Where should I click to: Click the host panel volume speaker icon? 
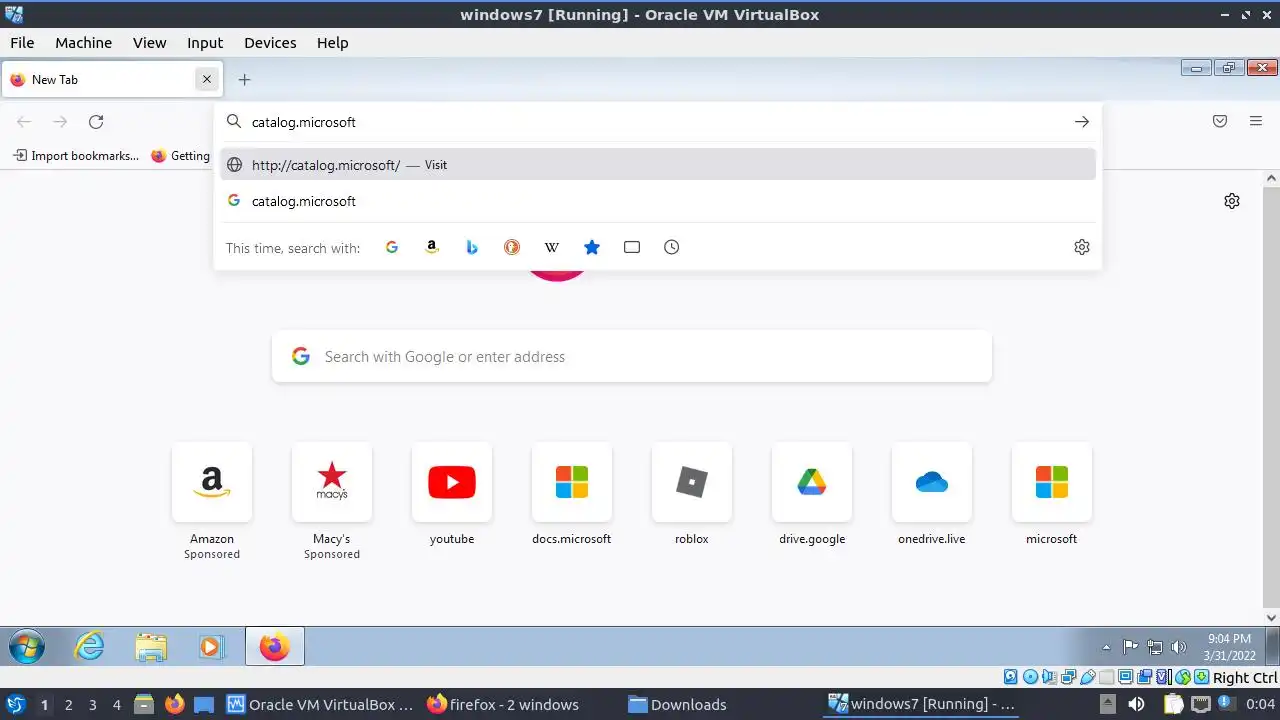tap(1136, 704)
